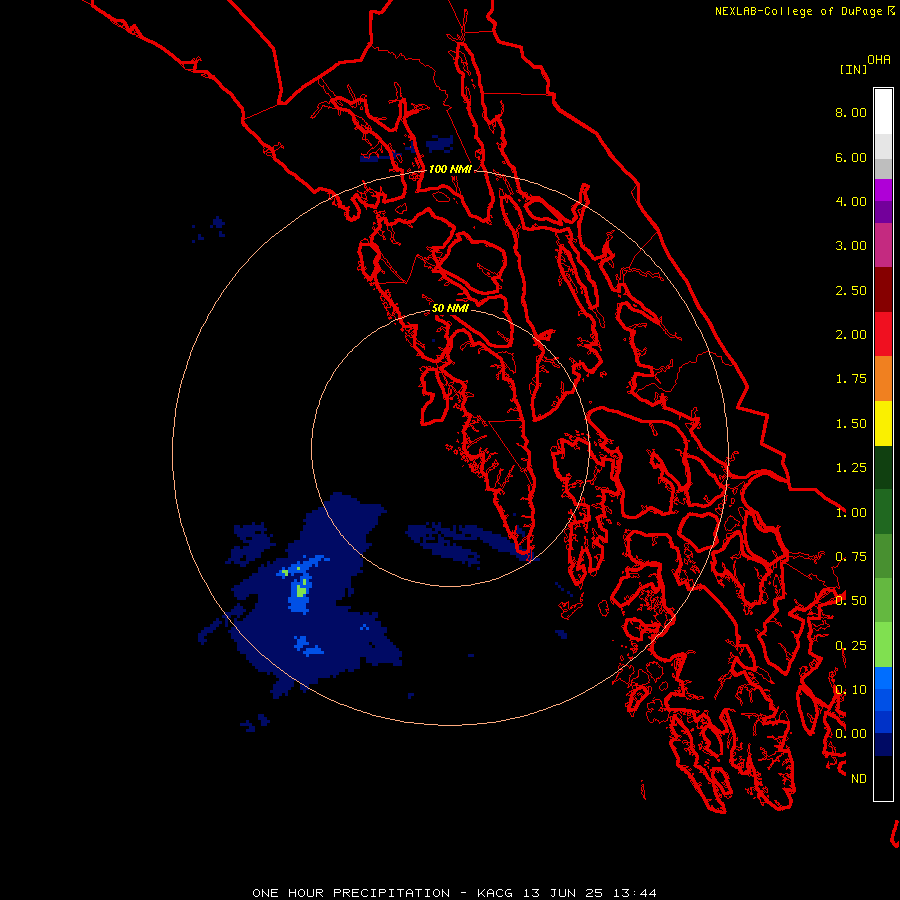
Task: Click the '4.00' legend value
Action: click(851, 201)
